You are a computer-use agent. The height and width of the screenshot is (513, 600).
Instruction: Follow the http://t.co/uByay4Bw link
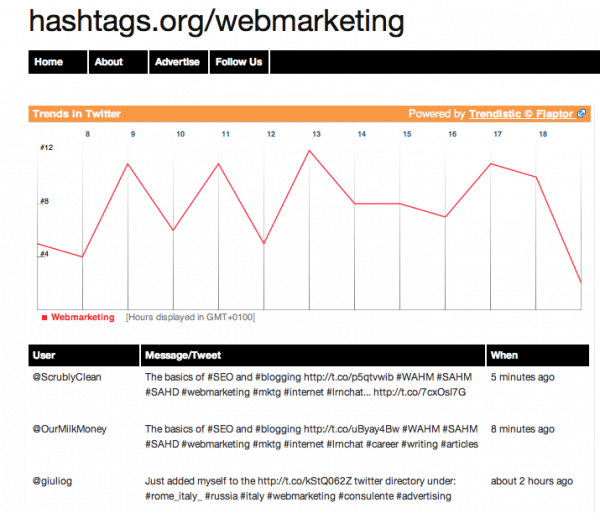coord(352,429)
